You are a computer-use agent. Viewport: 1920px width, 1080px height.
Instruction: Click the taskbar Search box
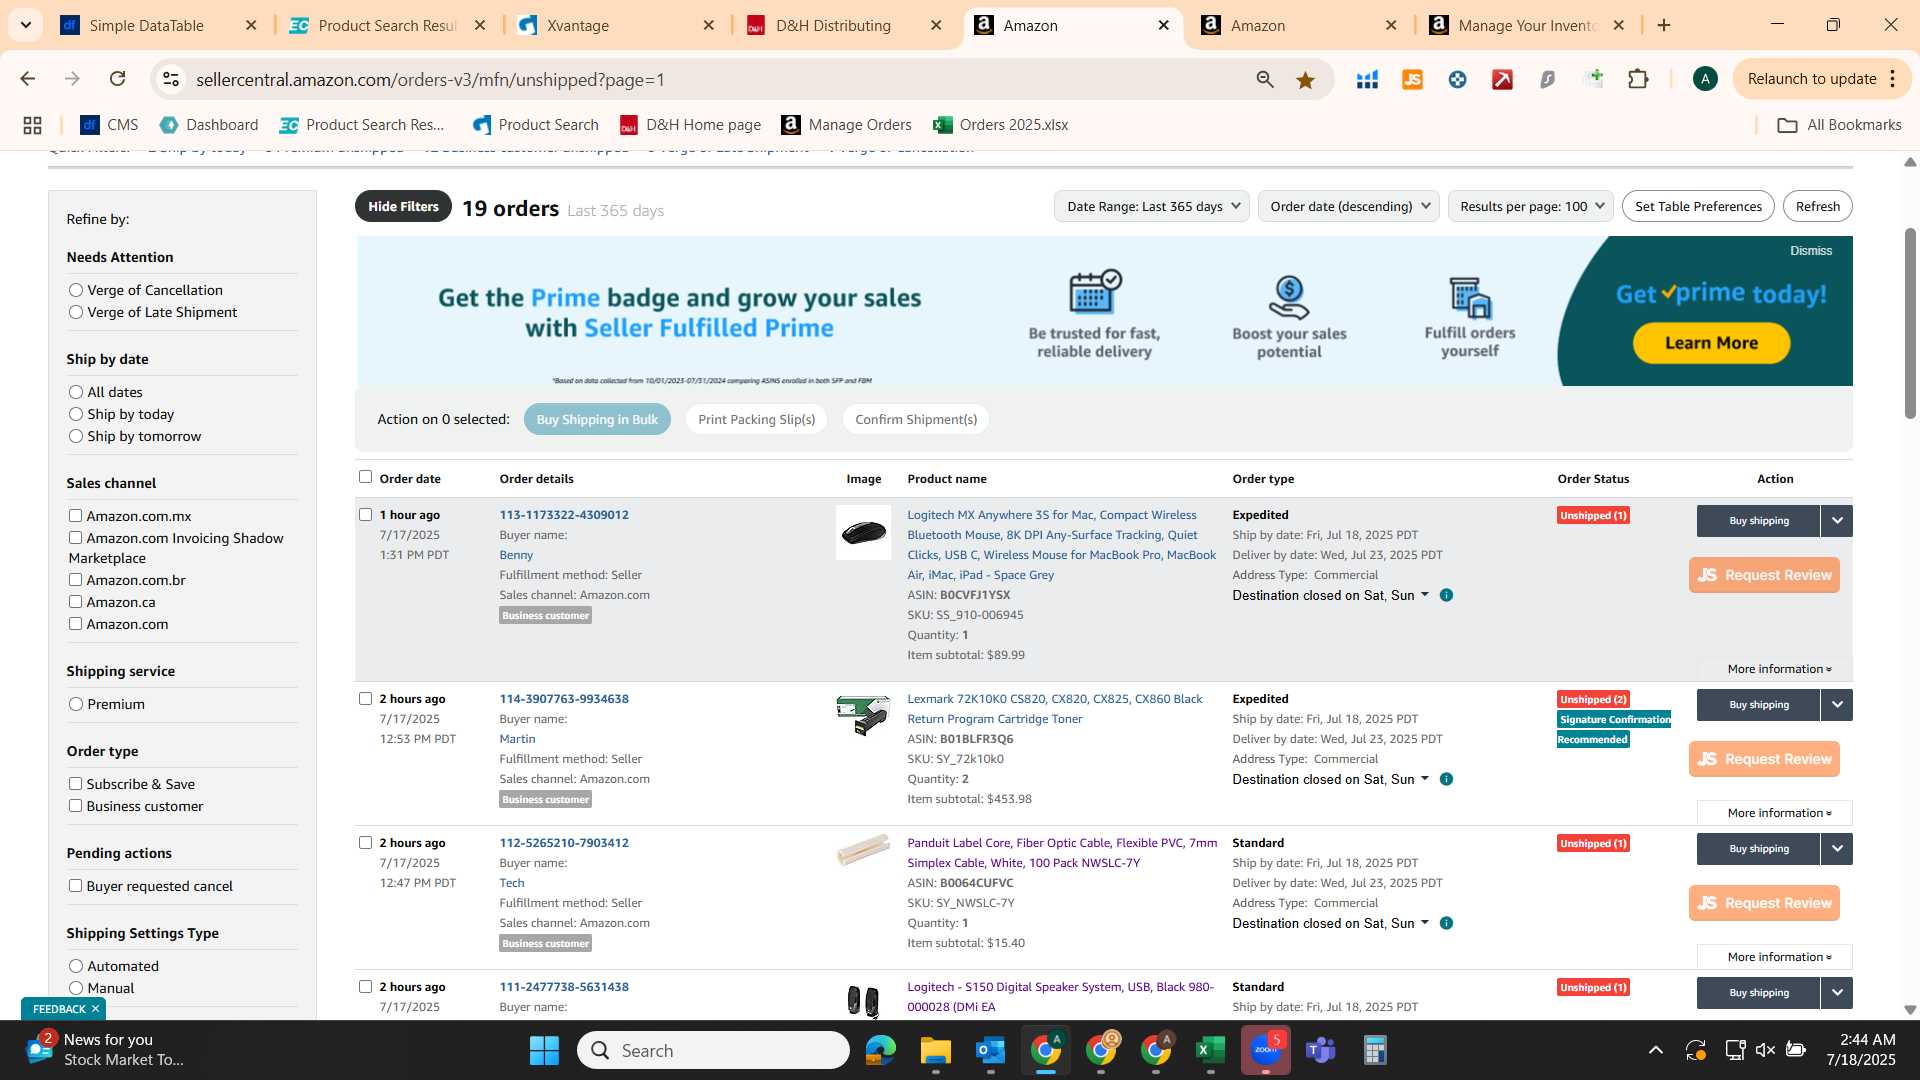[x=713, y=1050]
